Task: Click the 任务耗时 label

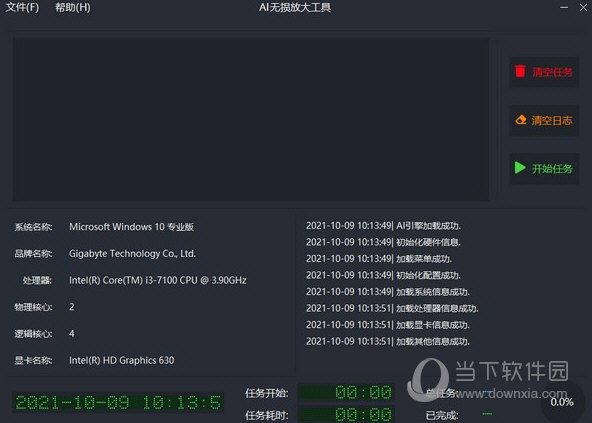Action: pyautogui.click(x=267, y=415)
